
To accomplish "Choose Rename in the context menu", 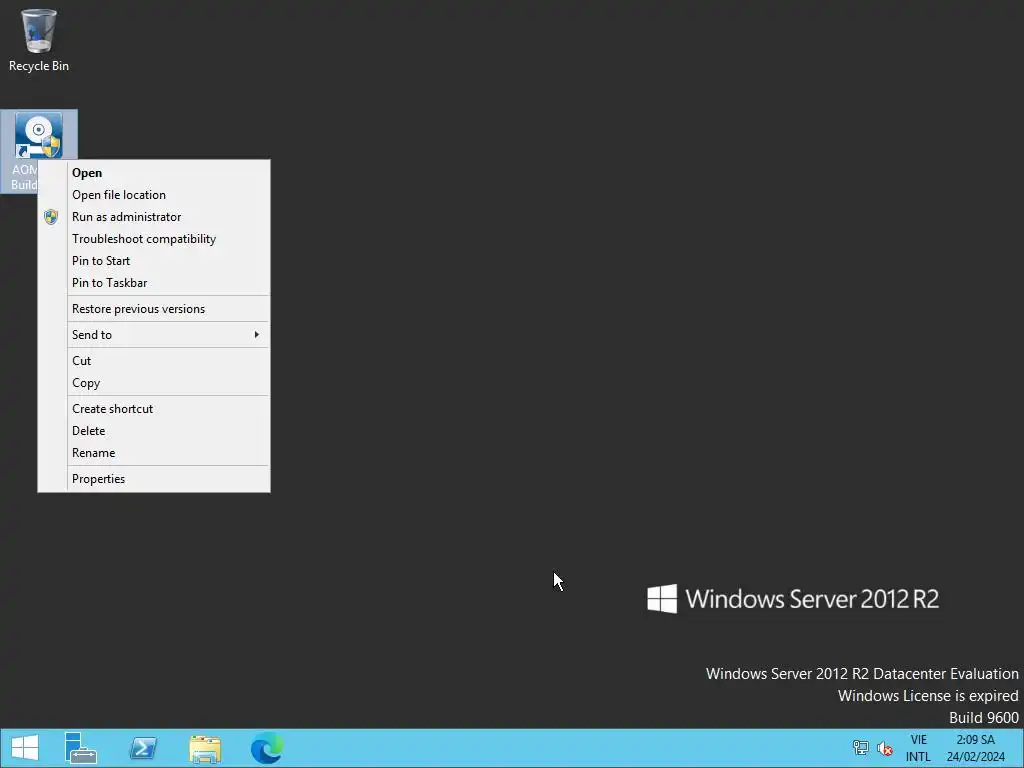I will point(154,453).
